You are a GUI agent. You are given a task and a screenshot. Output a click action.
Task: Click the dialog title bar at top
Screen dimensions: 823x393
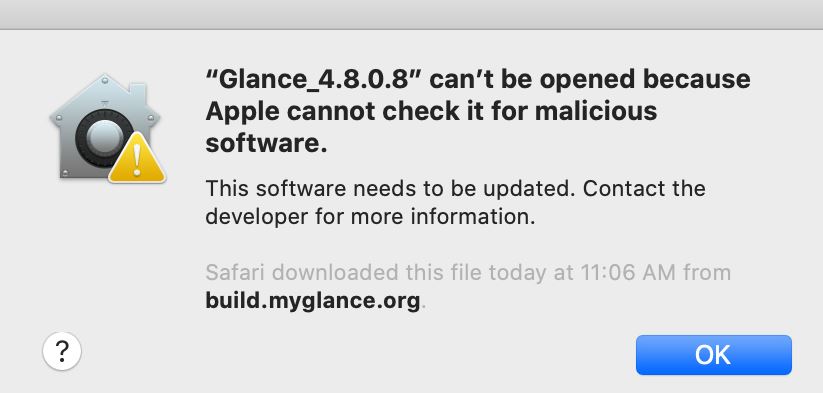[x=412, y=14]
